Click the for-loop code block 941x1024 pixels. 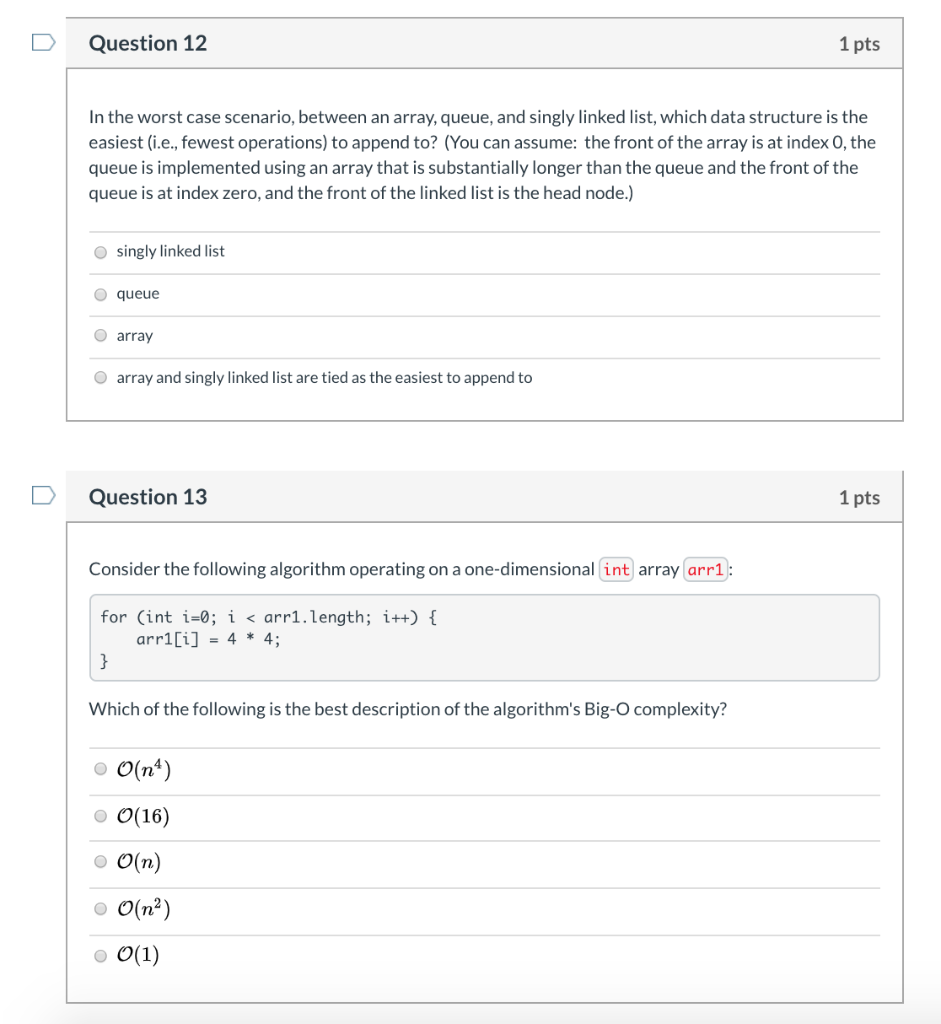pyautogui.click(x=485, y=638)
